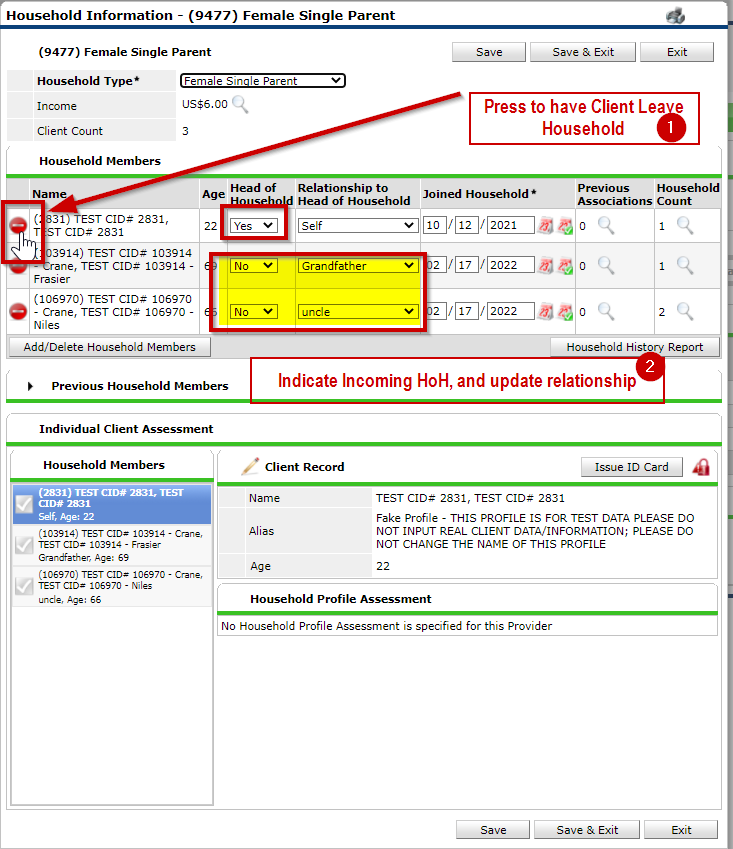Open Household Type dropdown
This screenshot has height=849, width=733.
[x=263, y=81]
